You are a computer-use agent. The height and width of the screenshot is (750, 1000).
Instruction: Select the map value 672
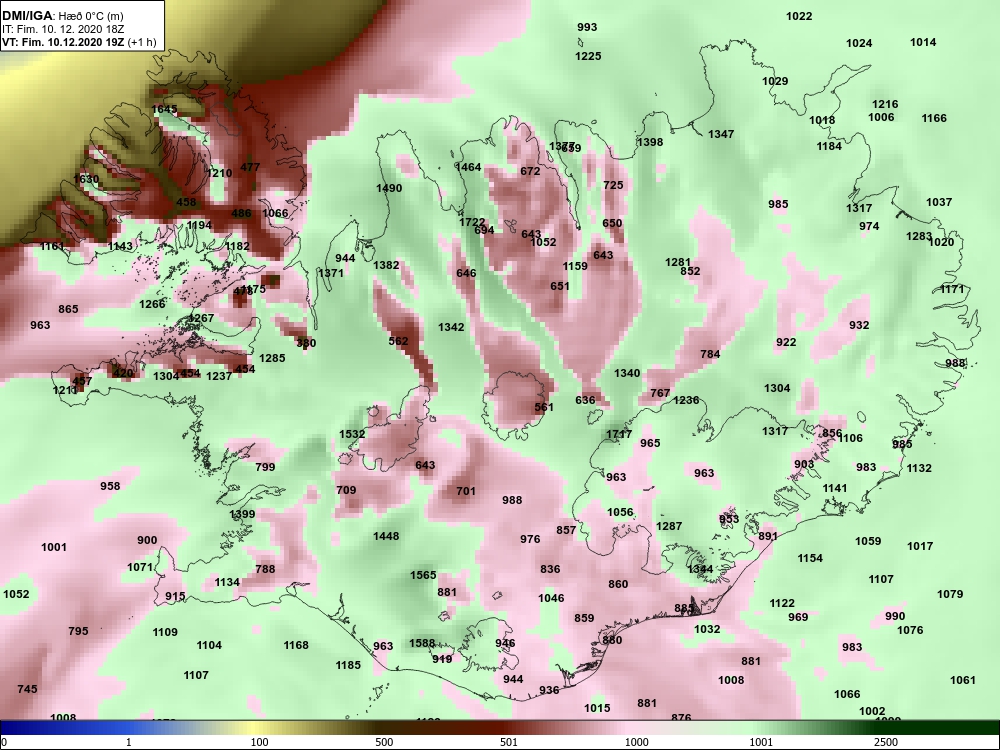pos(530,171)
